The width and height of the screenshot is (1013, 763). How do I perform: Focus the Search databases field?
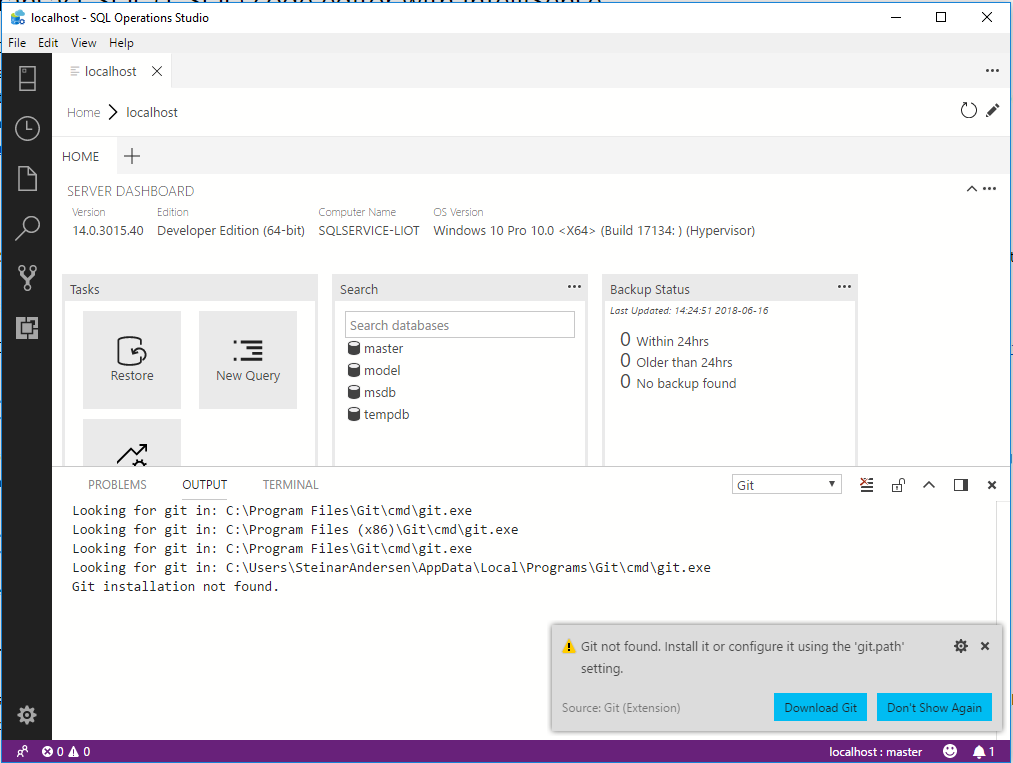[x=460, y=325]
